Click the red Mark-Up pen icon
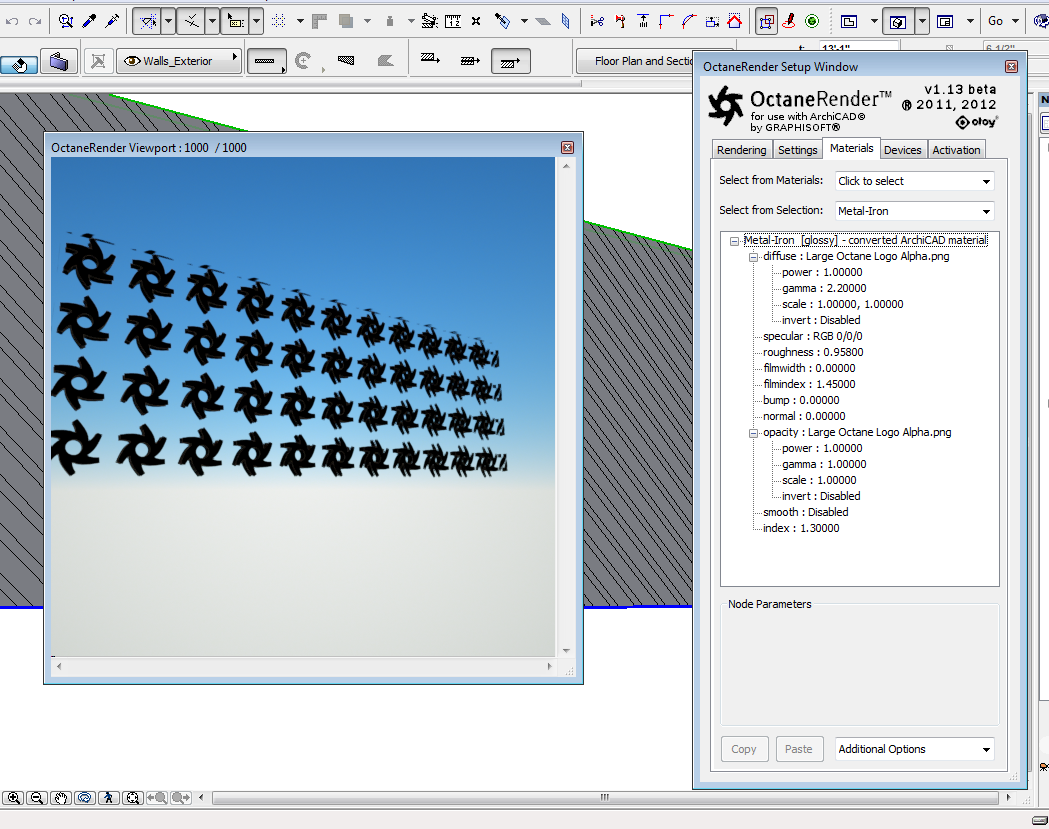Image resolution: width=1049 pixels, height=829 pixels. [x=789, y=21]
